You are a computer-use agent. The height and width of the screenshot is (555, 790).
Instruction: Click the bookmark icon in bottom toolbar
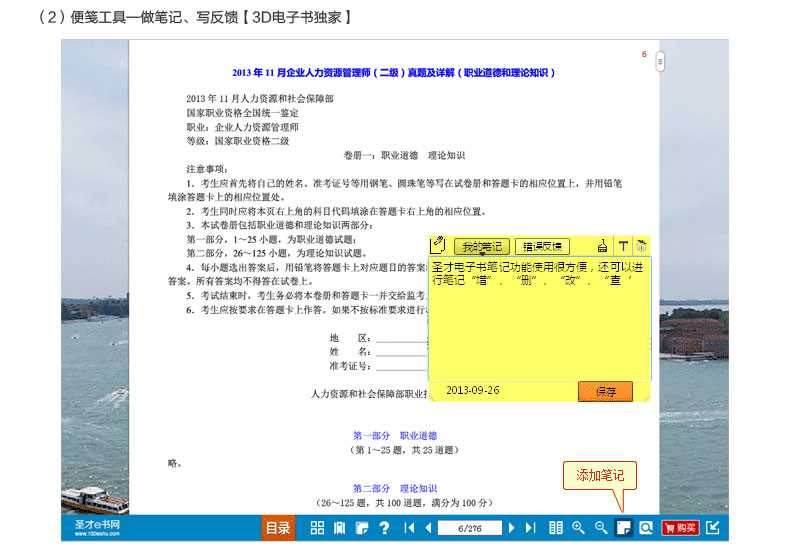tap(339, 528)
